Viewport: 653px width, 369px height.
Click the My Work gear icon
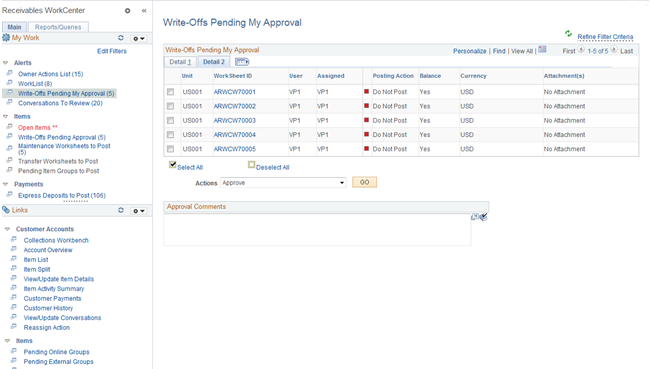[x=6, y=38]
